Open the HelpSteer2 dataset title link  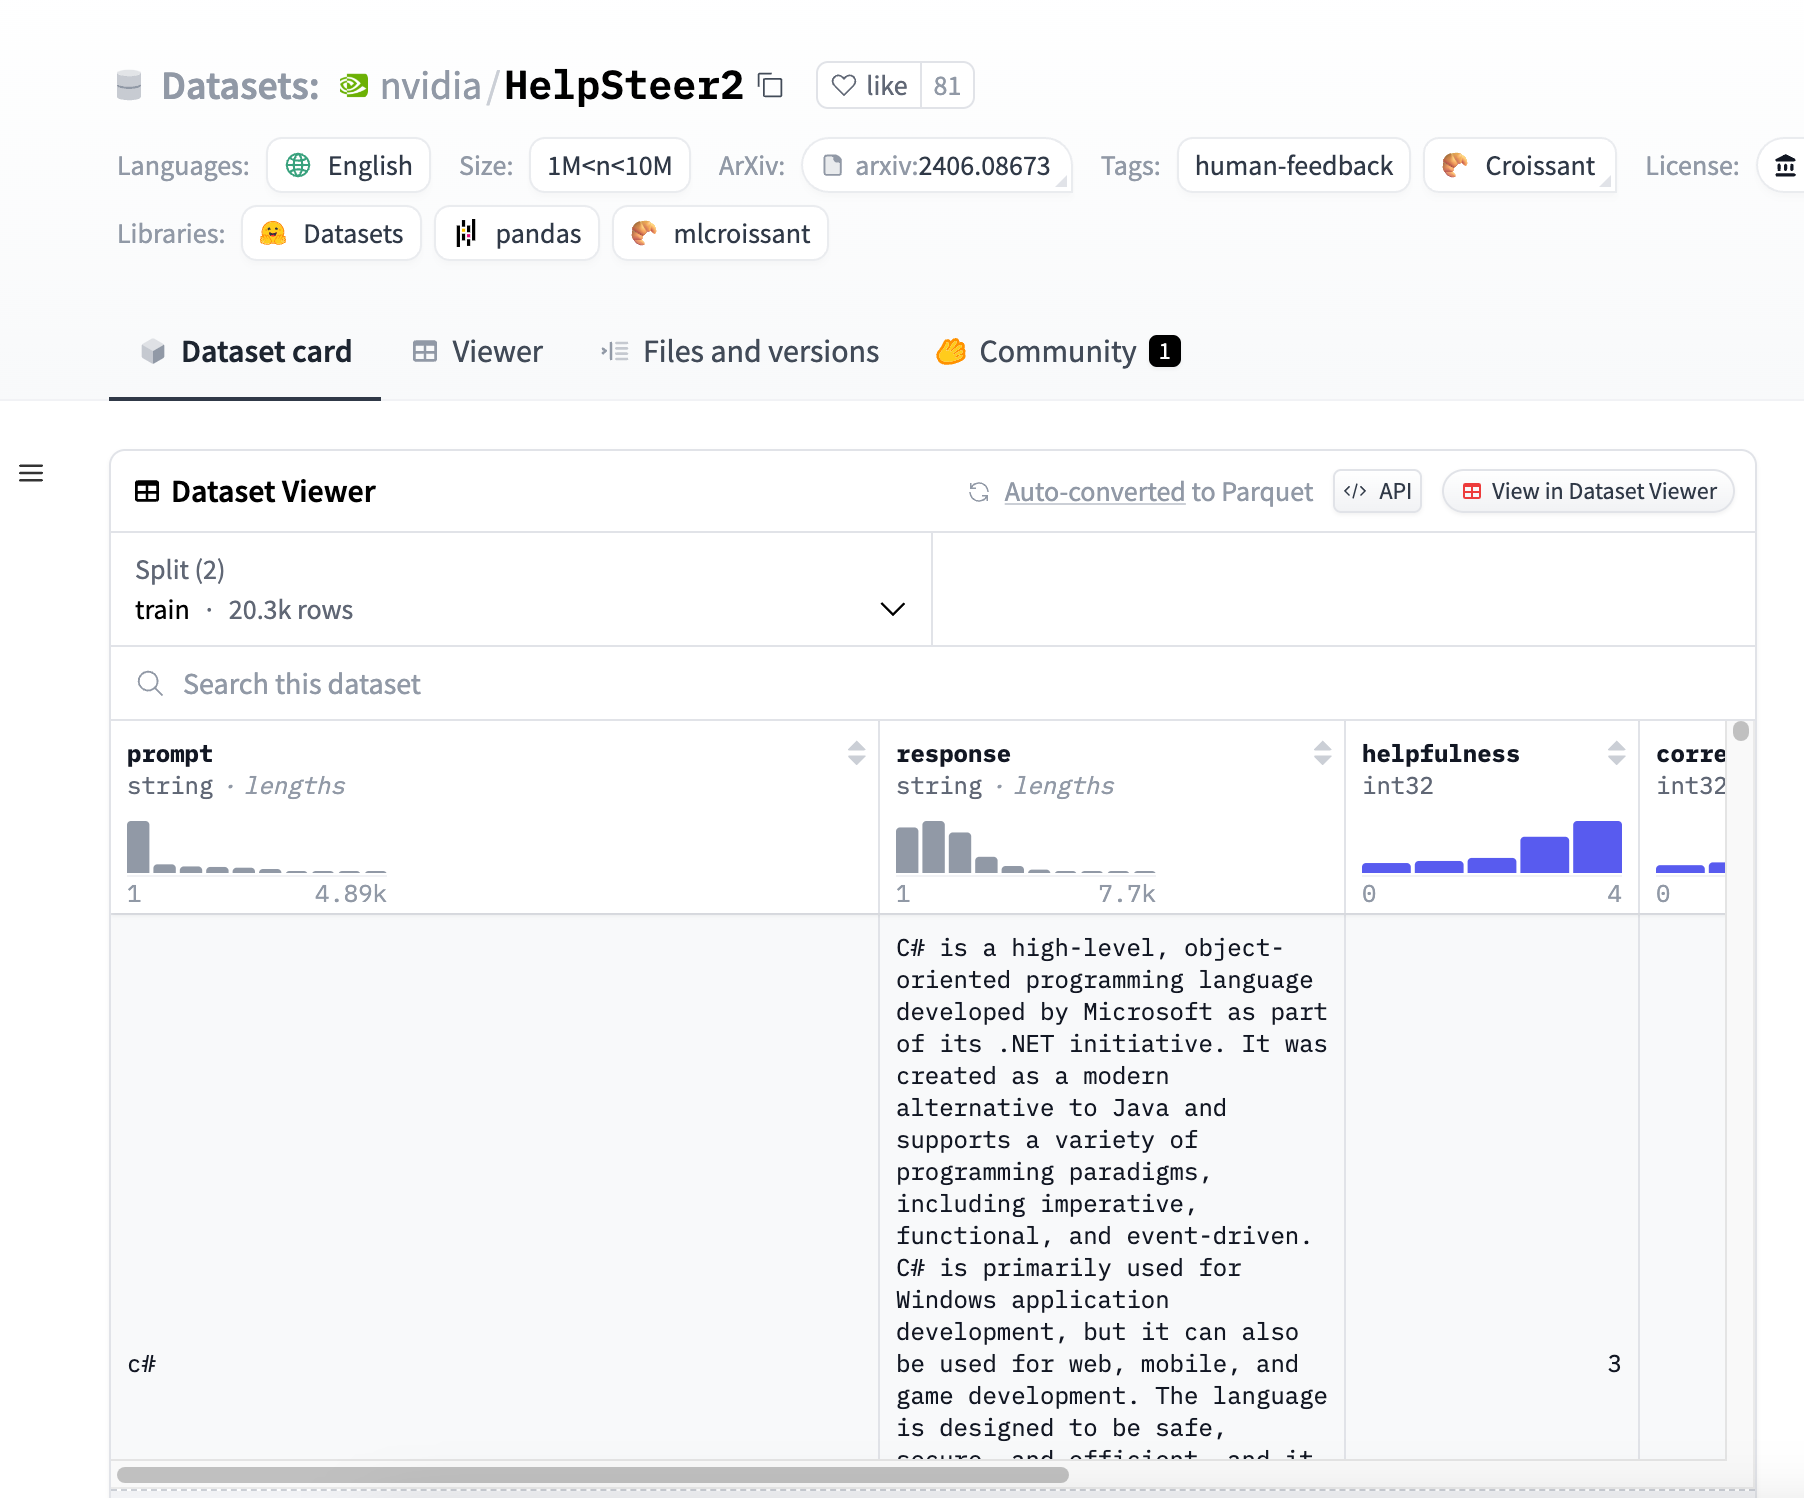coord(624,86)
